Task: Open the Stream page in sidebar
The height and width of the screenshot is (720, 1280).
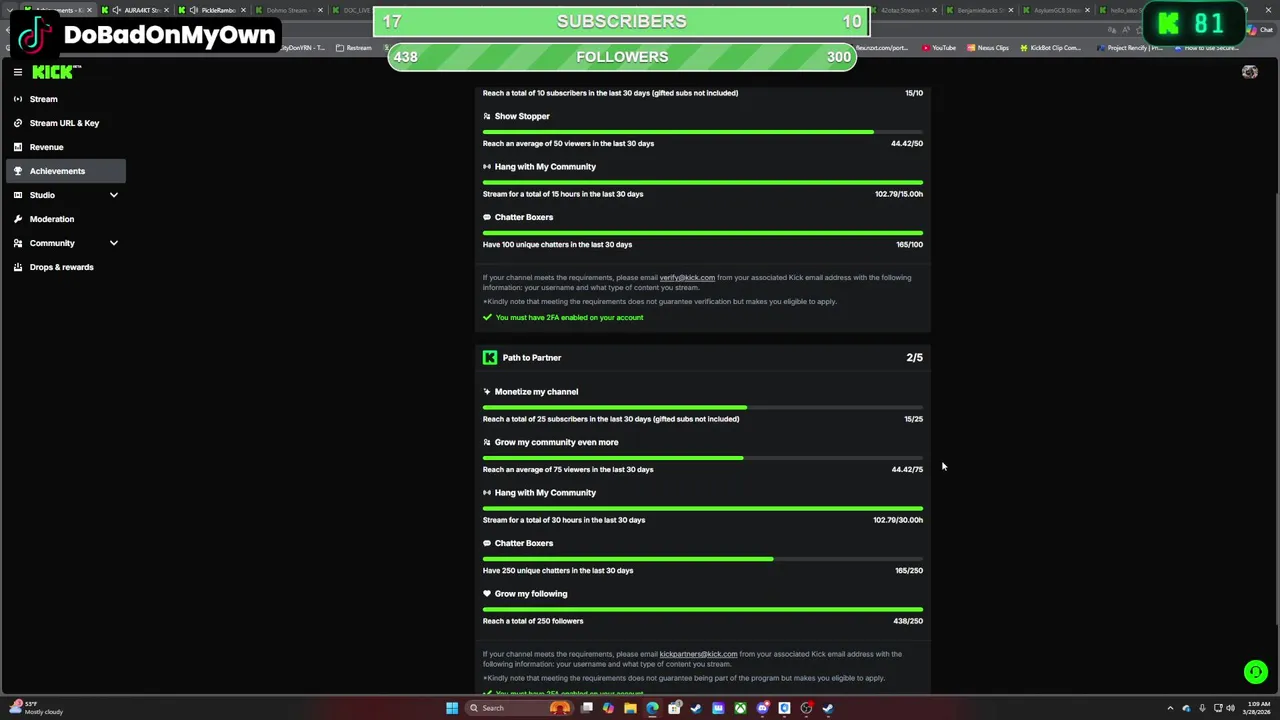Action: pyautogui.click(x=66, y=99)
